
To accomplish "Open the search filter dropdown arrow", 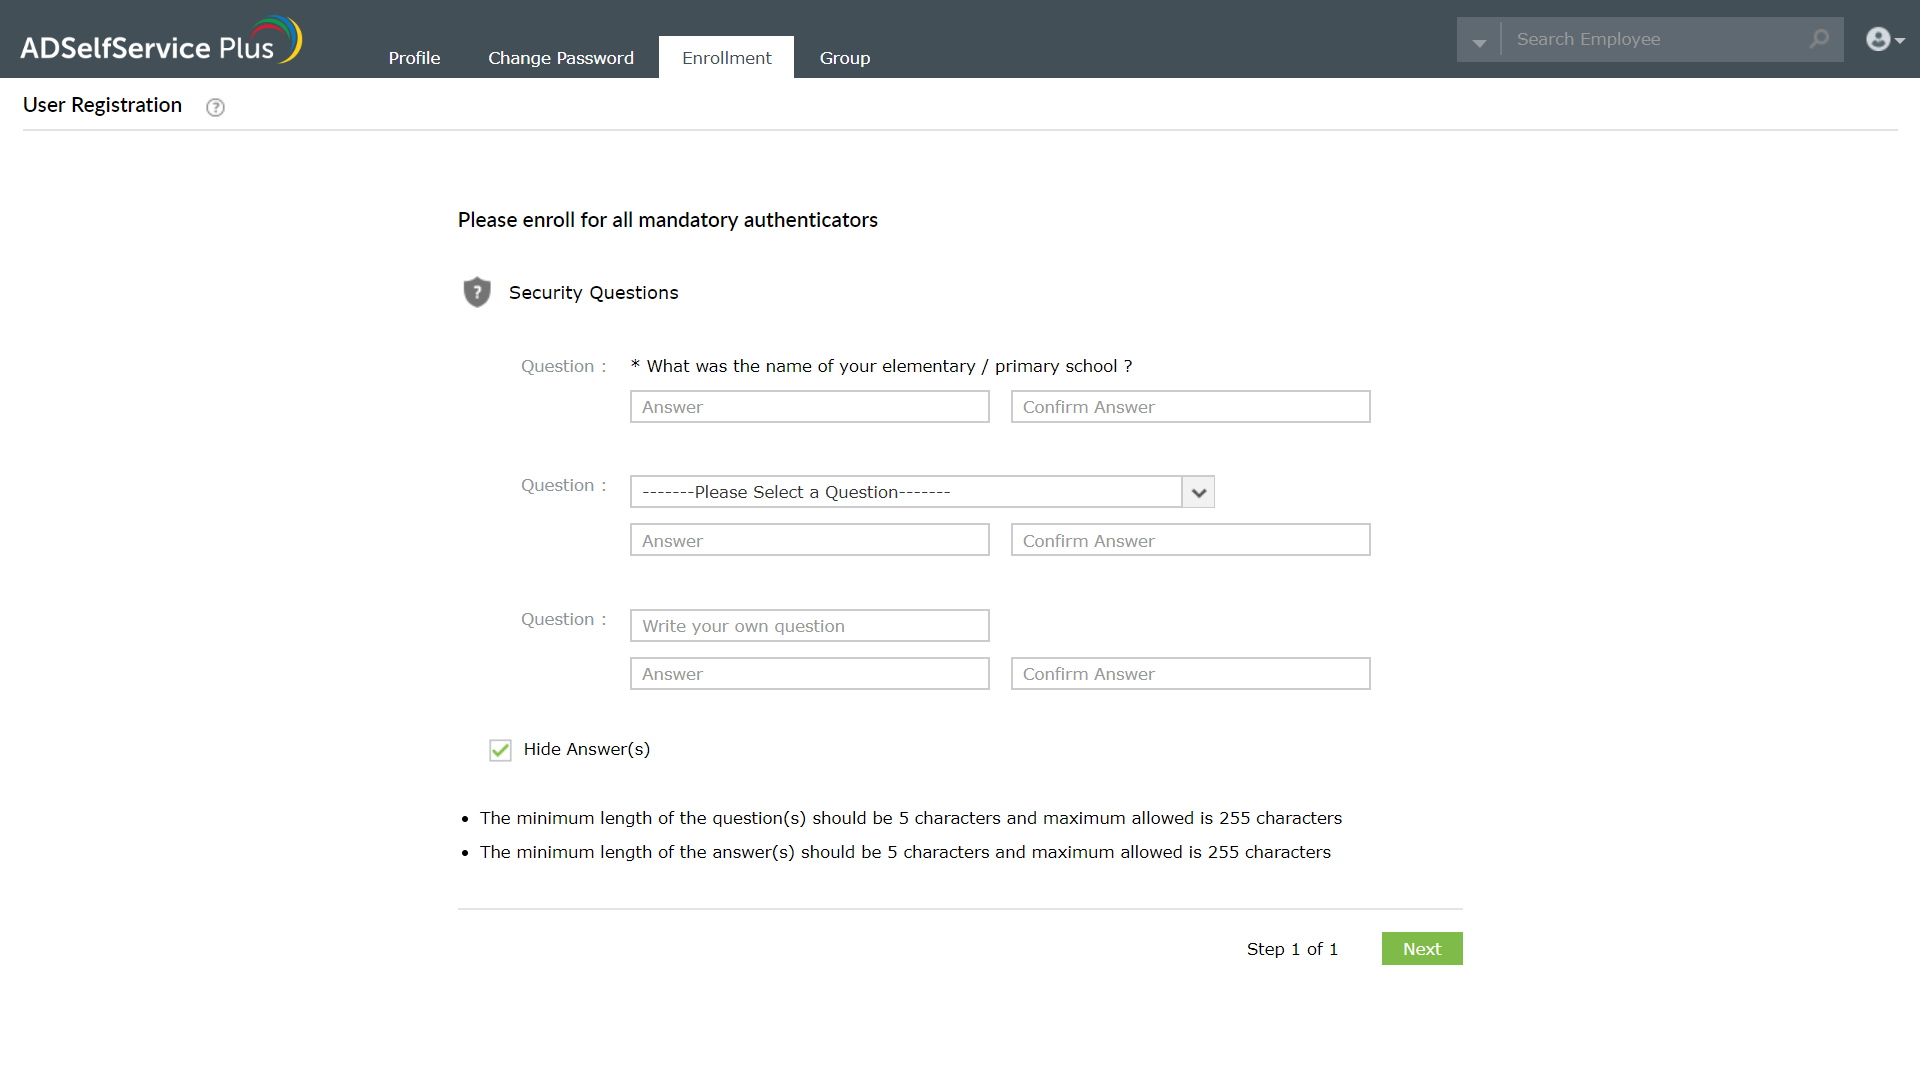I will coord(1479,39).
